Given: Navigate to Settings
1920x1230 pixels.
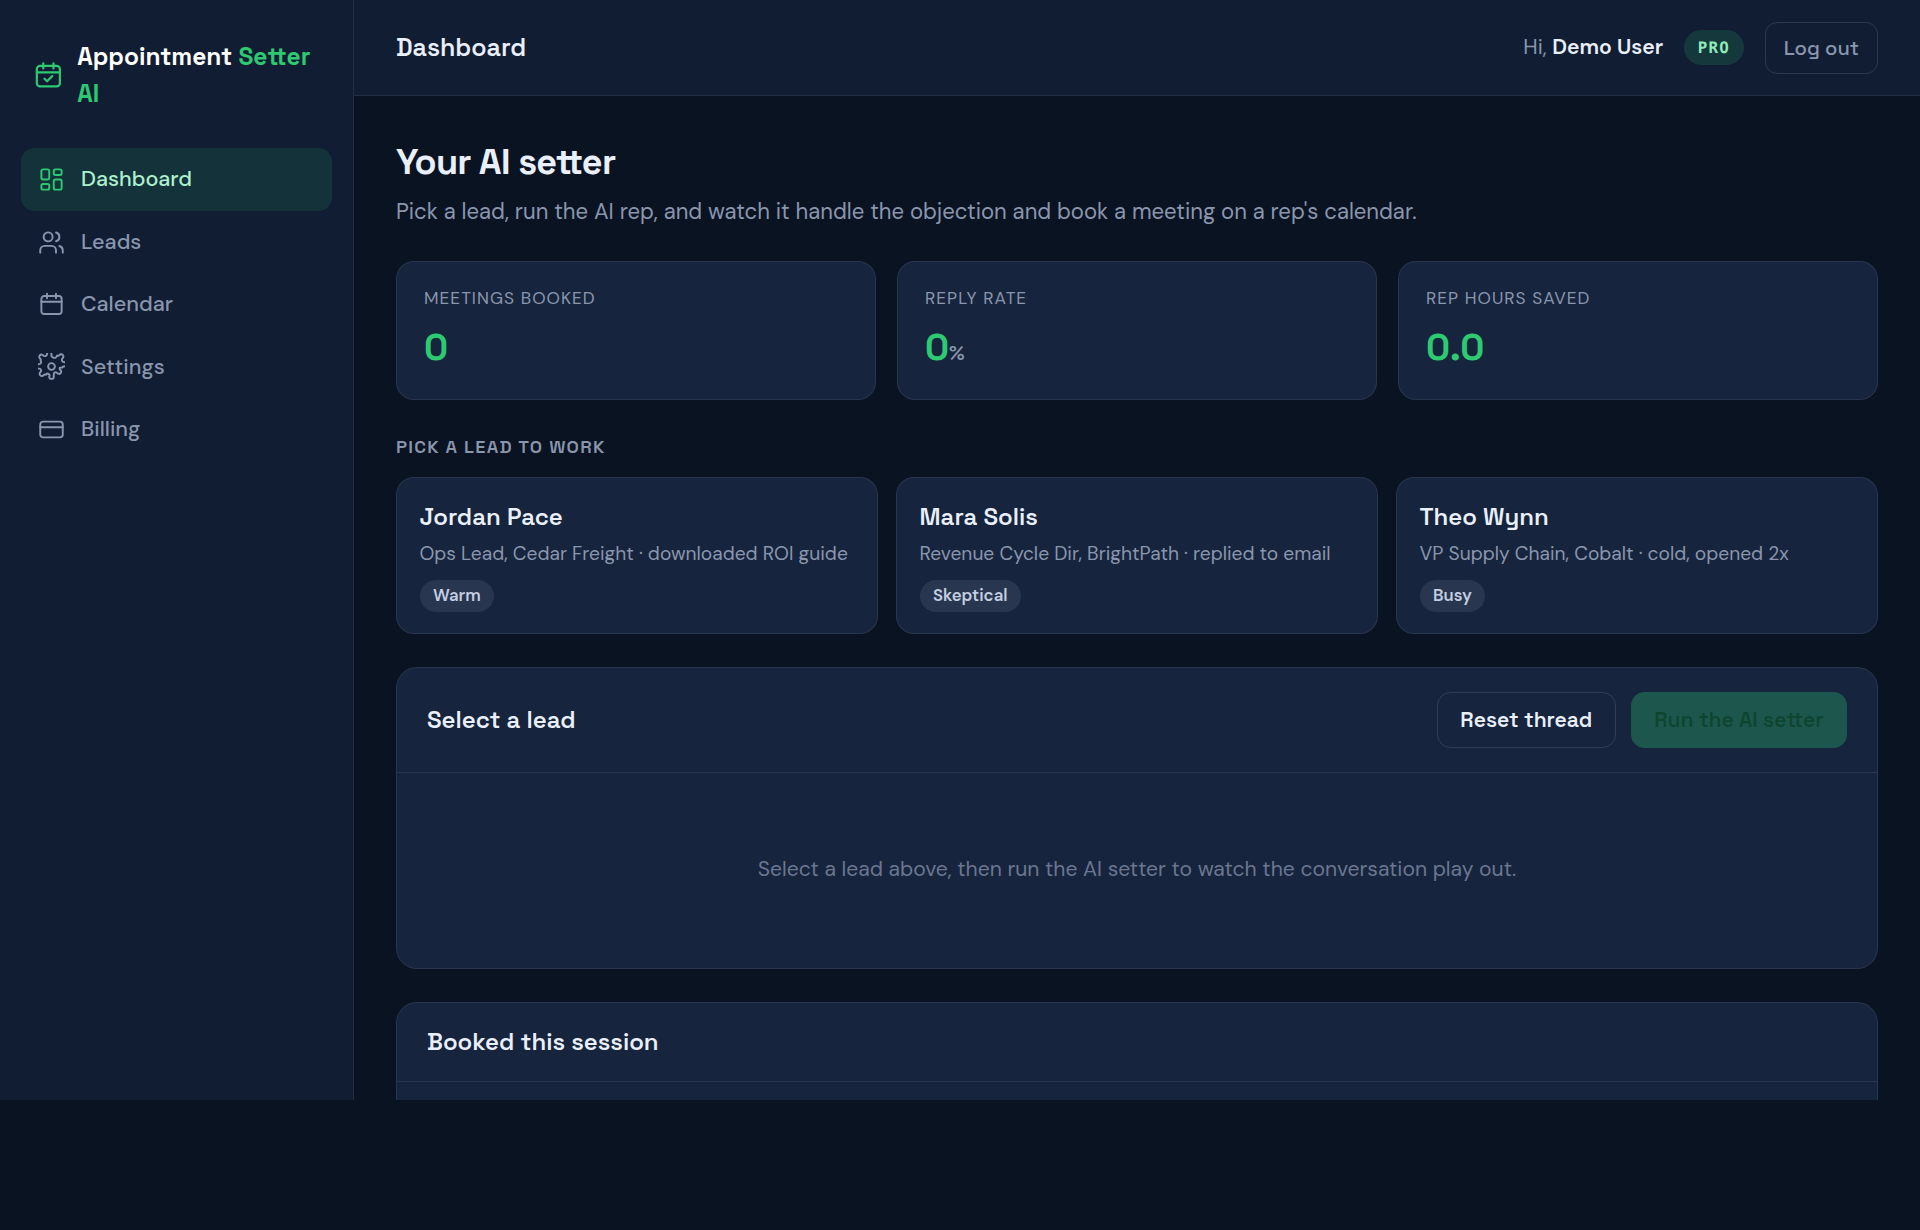Looking at the screenshot, I should 176,367.
